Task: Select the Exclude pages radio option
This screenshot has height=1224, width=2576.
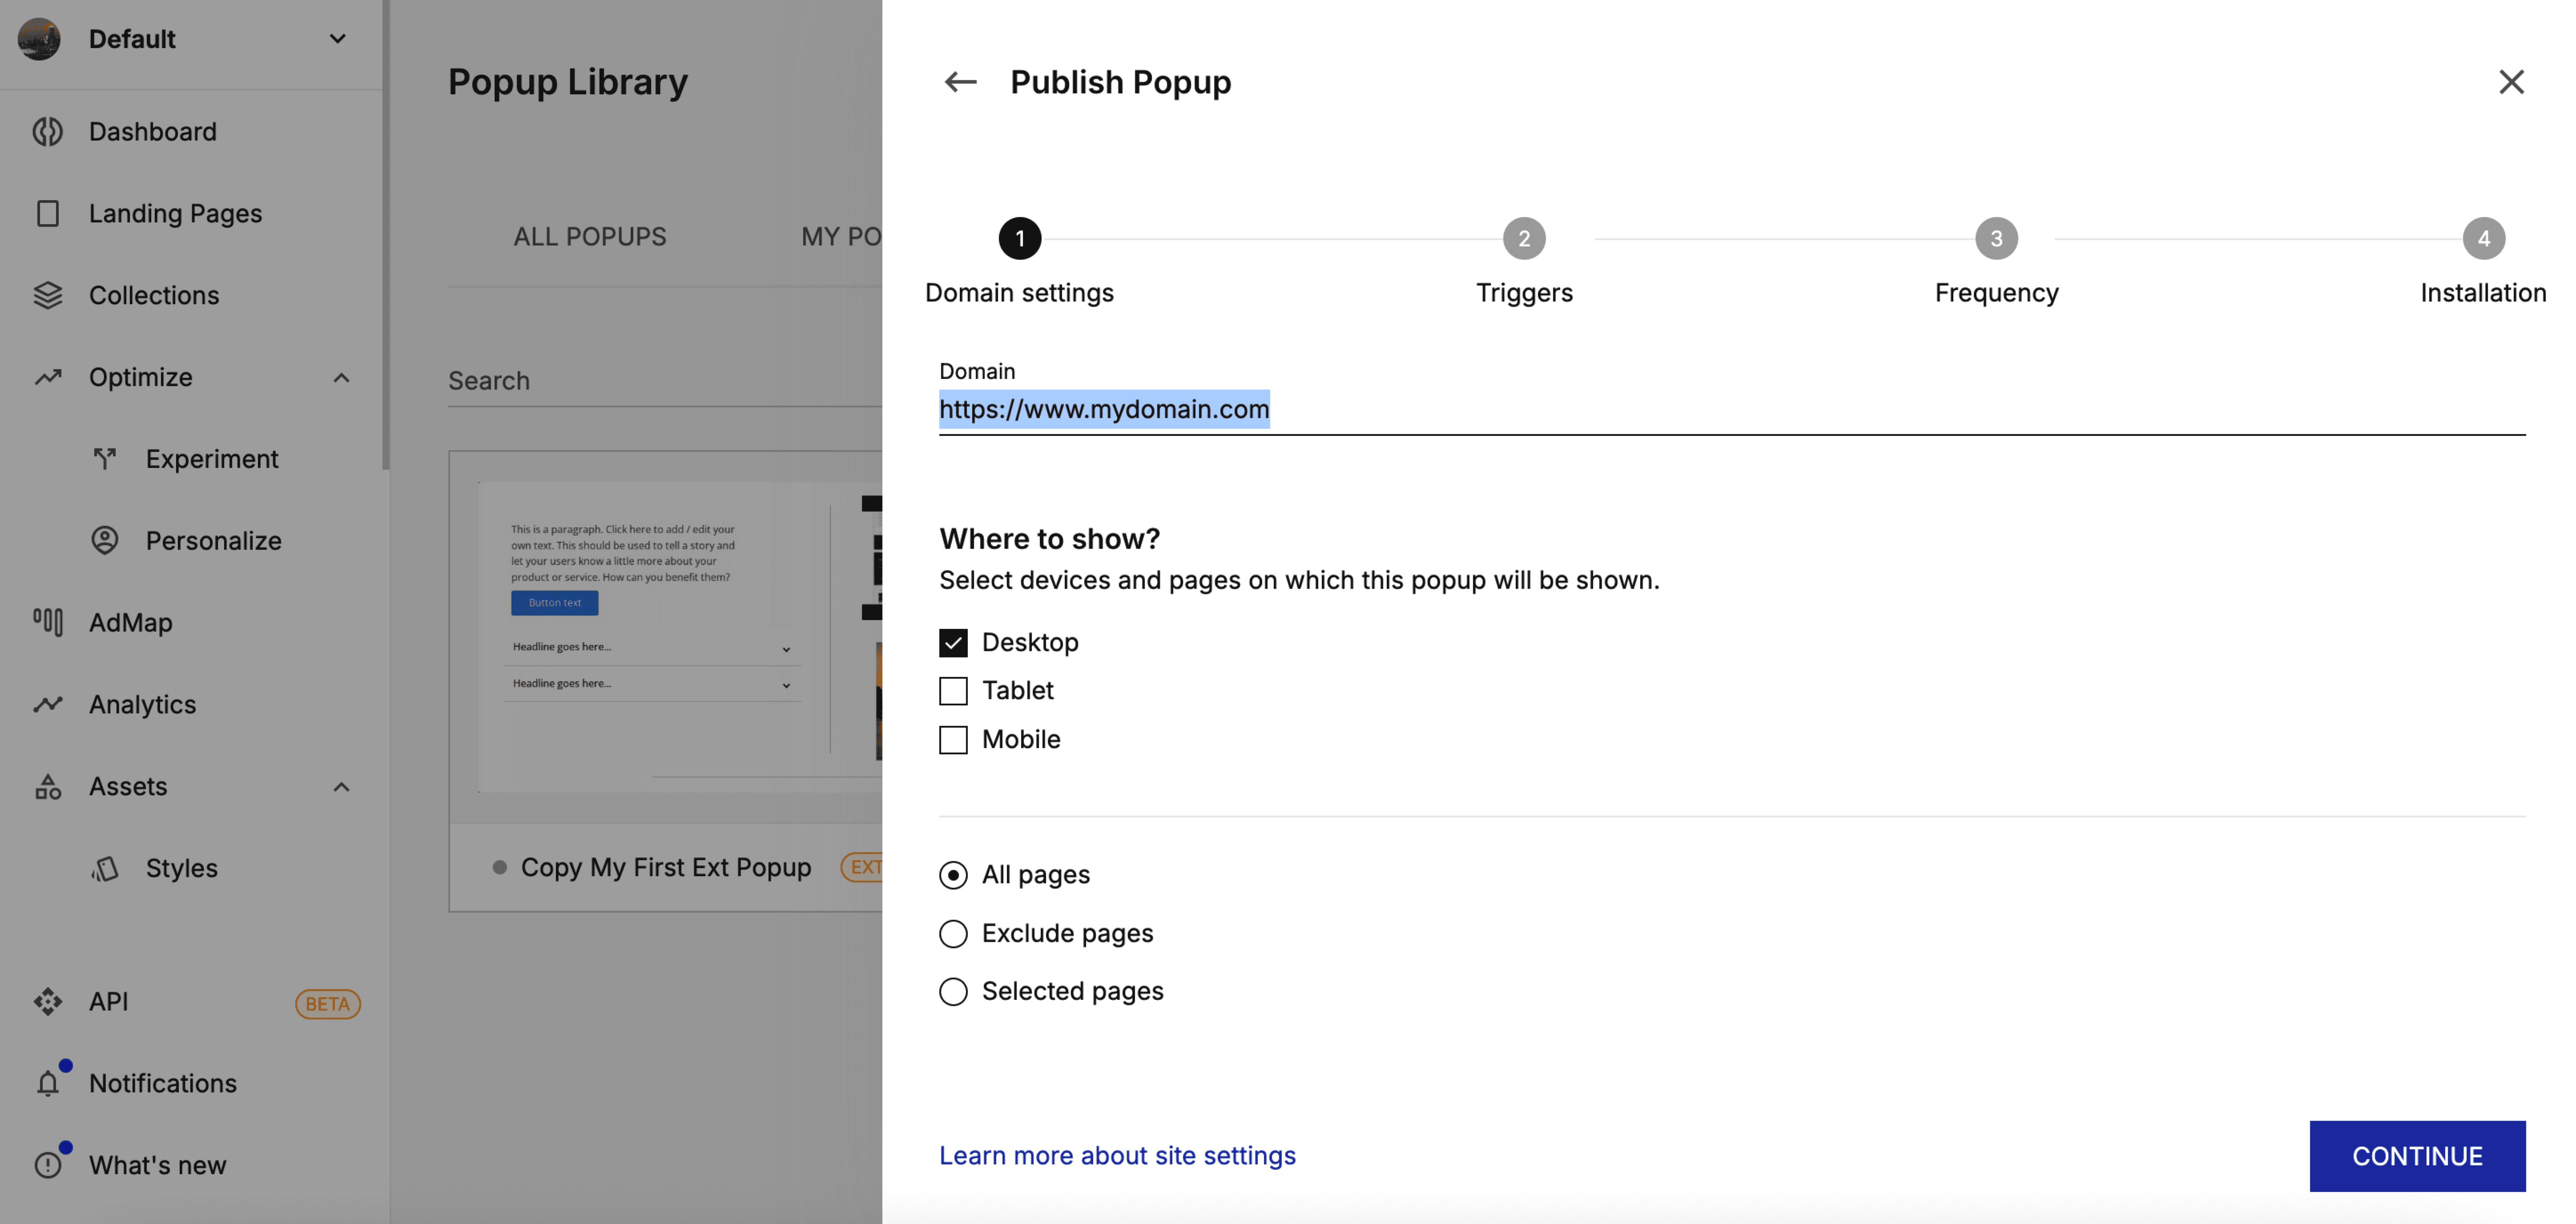Action: (953, 933)
